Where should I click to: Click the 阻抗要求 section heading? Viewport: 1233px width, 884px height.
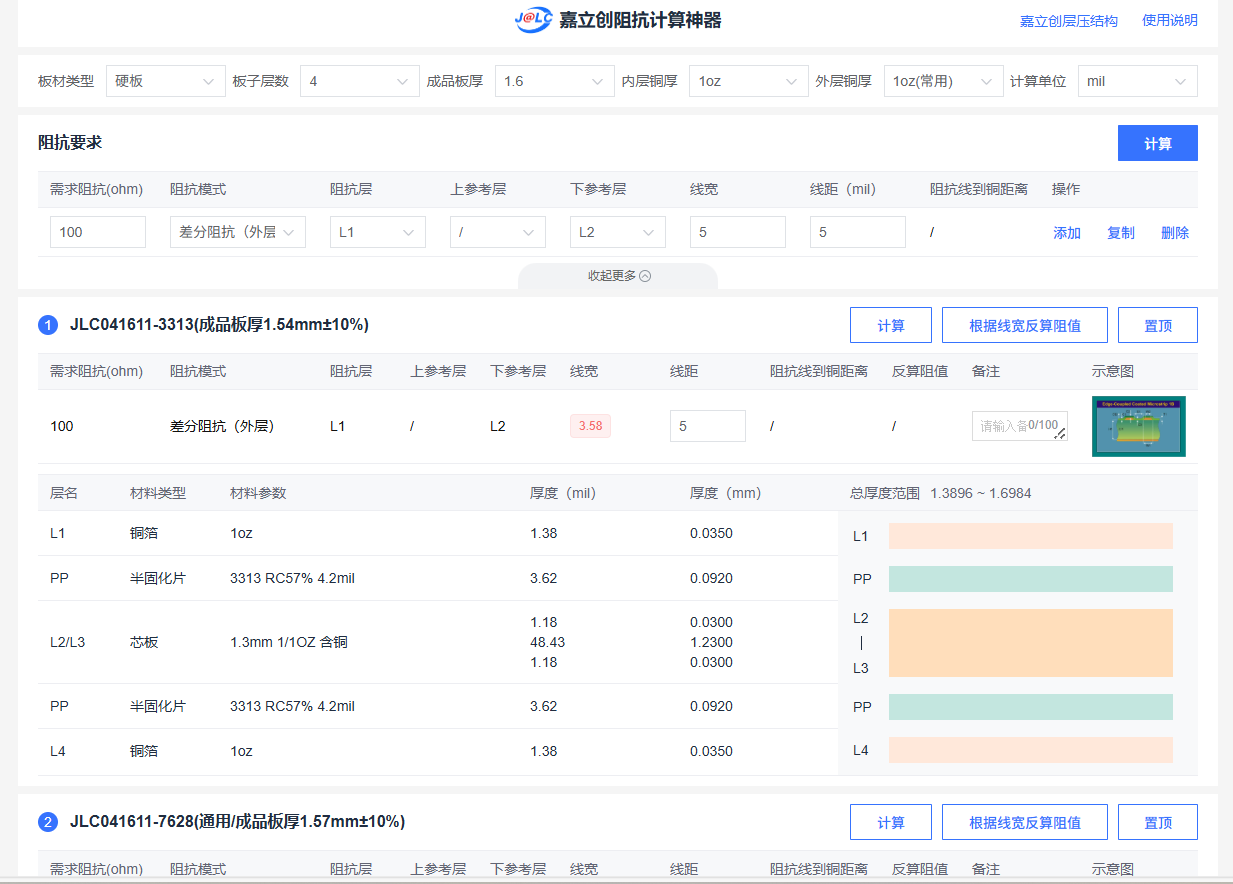70,143
